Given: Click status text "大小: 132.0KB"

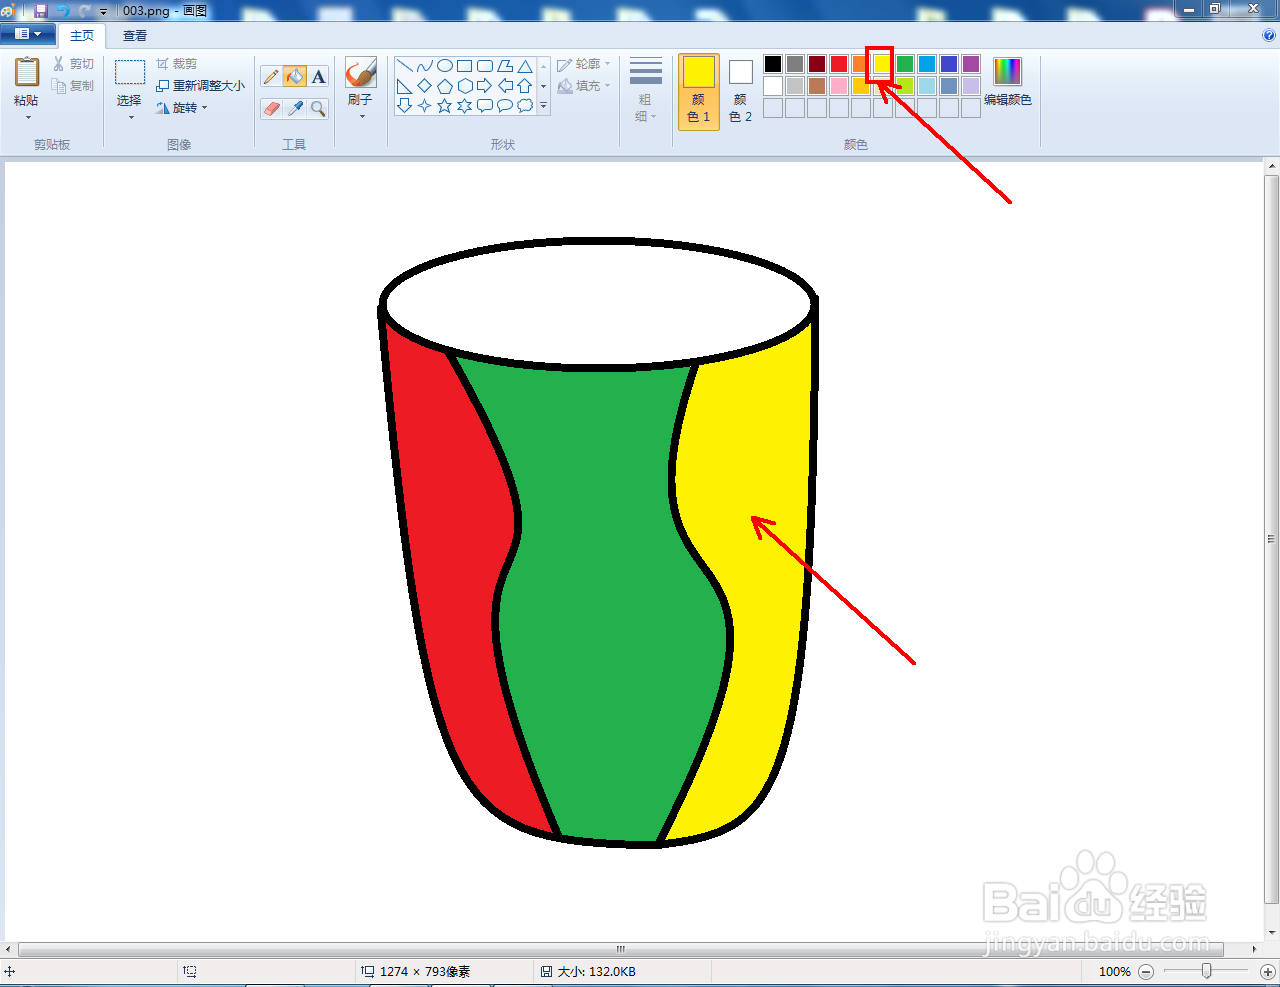Looking at the screenshot, I should point(596,971).
